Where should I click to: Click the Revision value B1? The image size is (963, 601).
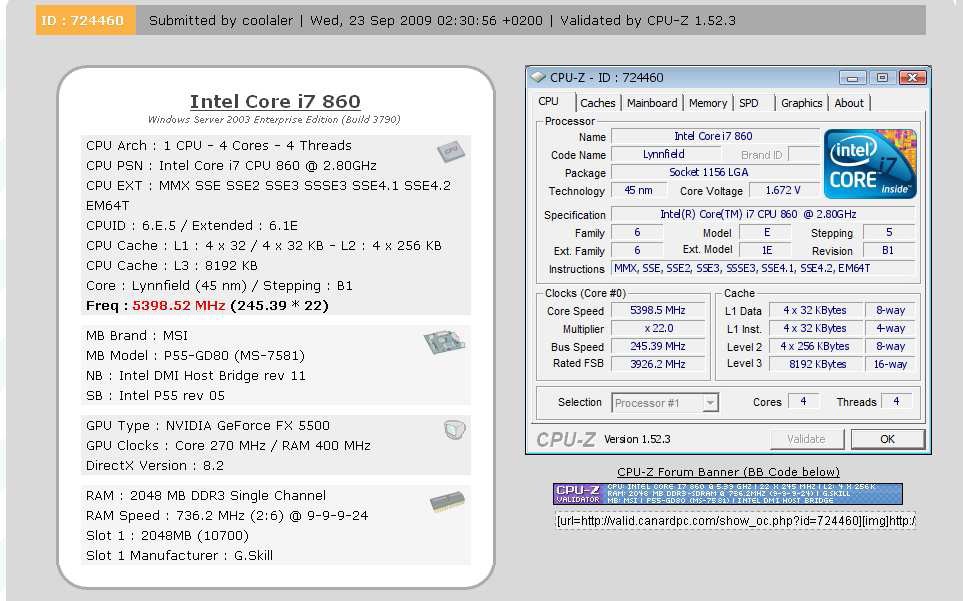[889, 250]
